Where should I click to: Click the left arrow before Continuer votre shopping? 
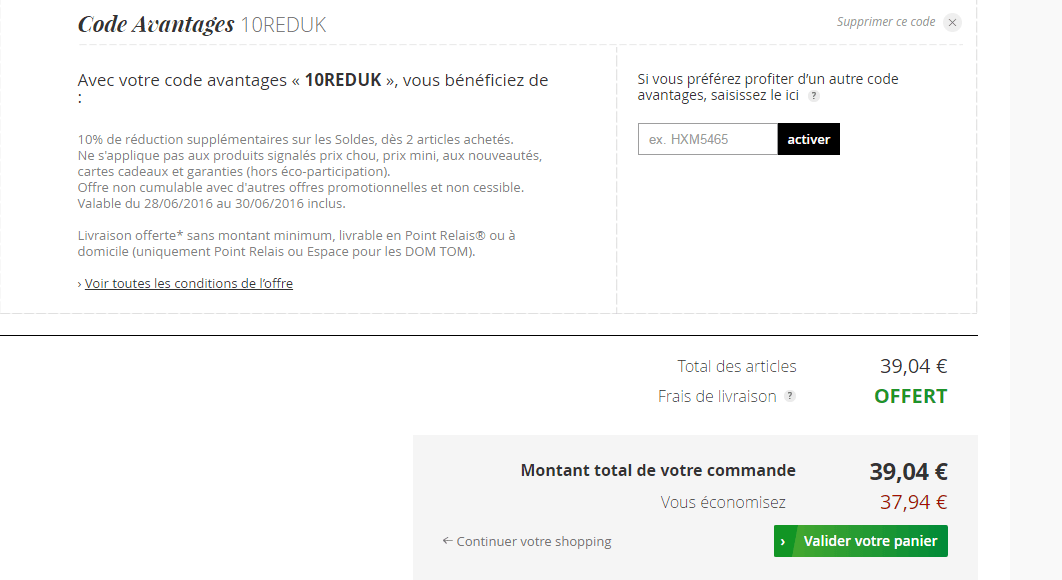pos(447,541)
